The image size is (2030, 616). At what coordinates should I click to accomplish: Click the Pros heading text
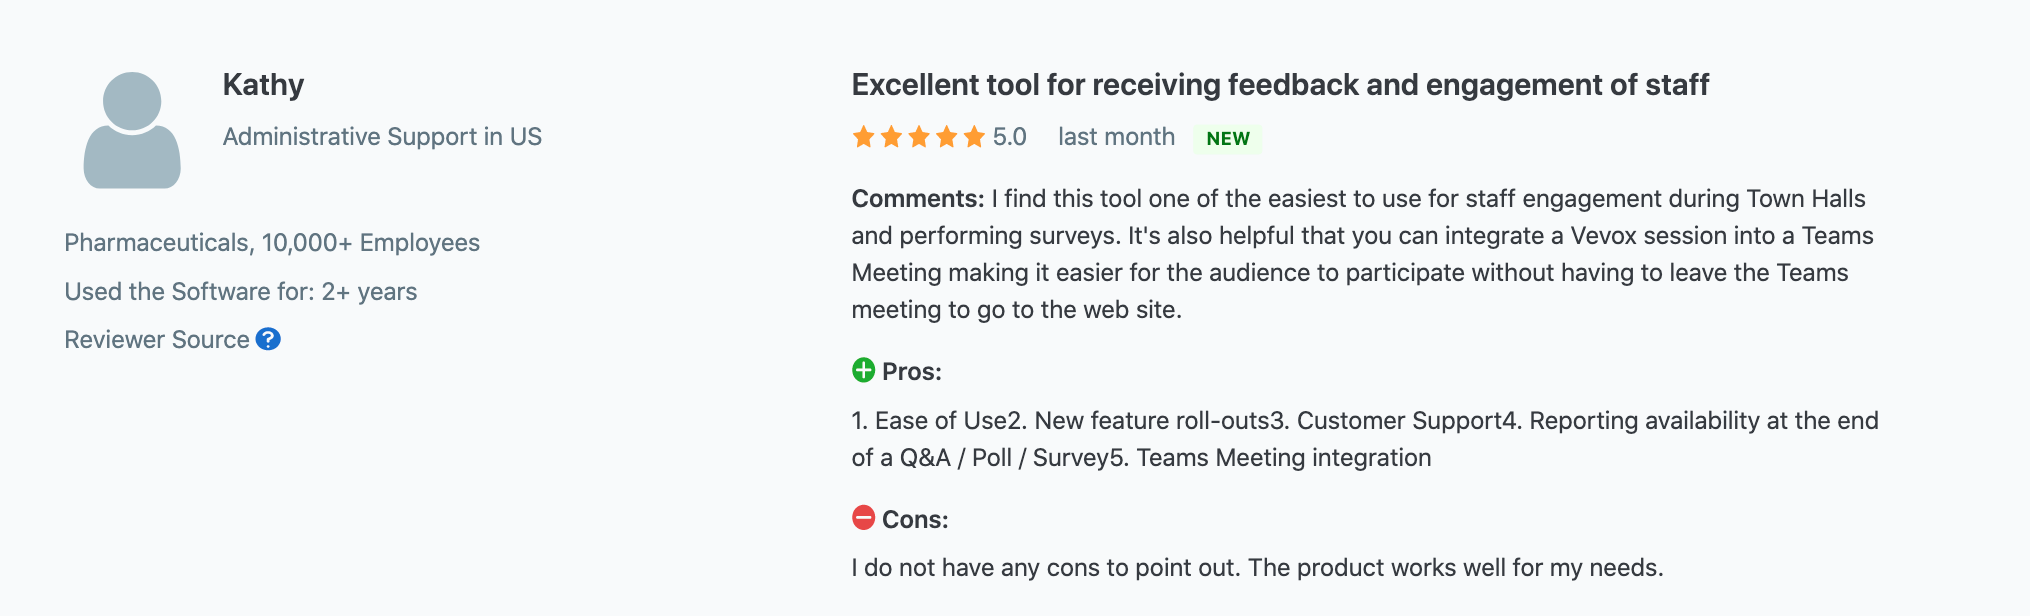tap(911, 372)
